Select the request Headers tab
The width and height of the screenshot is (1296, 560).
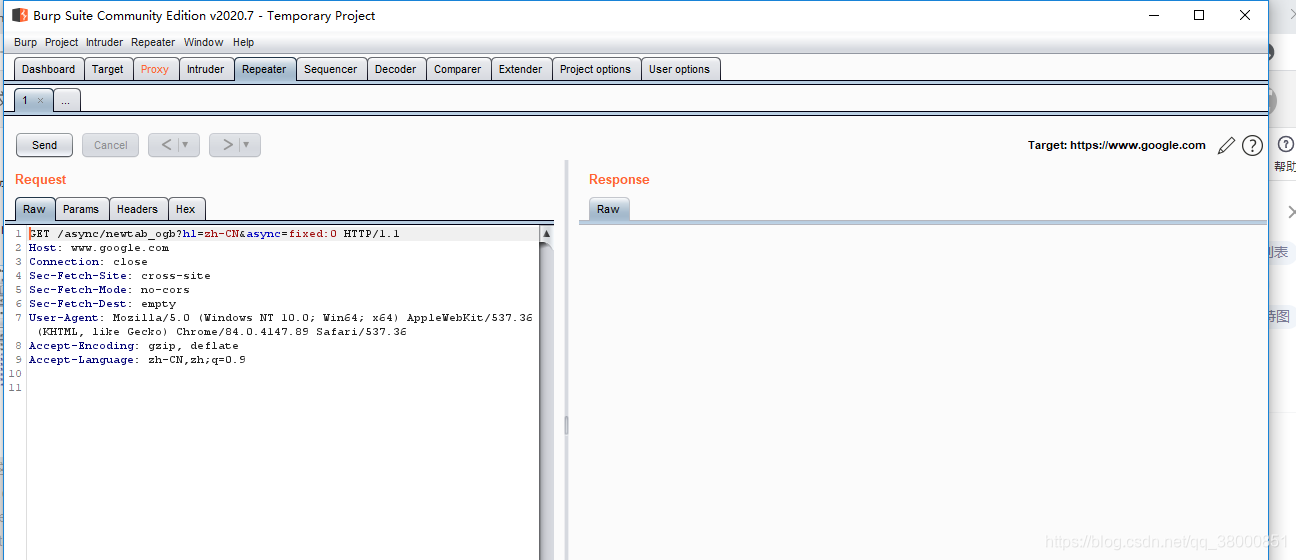click(x=137, y=209)
